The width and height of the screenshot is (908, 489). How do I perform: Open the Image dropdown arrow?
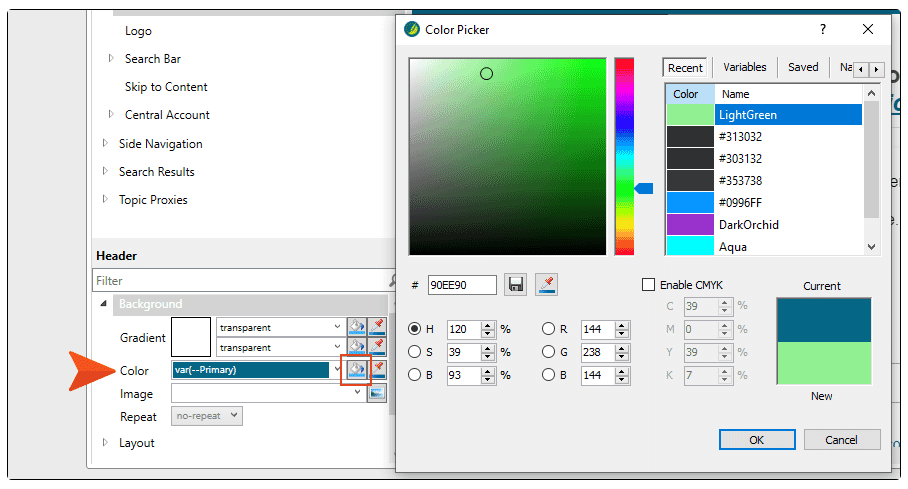(x=357, y=392)
